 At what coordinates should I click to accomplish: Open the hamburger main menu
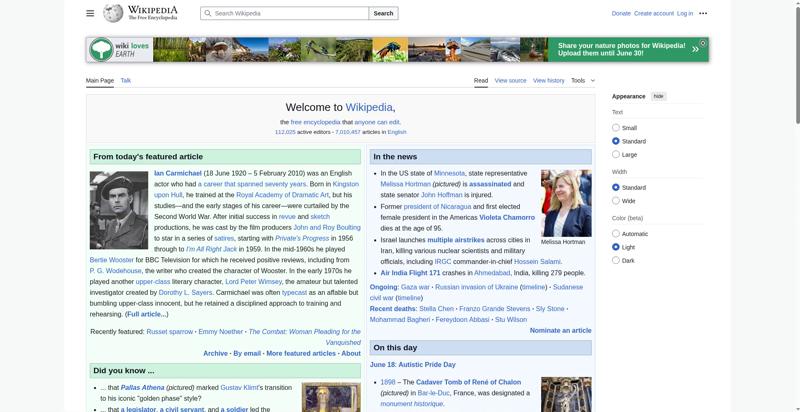90,13
